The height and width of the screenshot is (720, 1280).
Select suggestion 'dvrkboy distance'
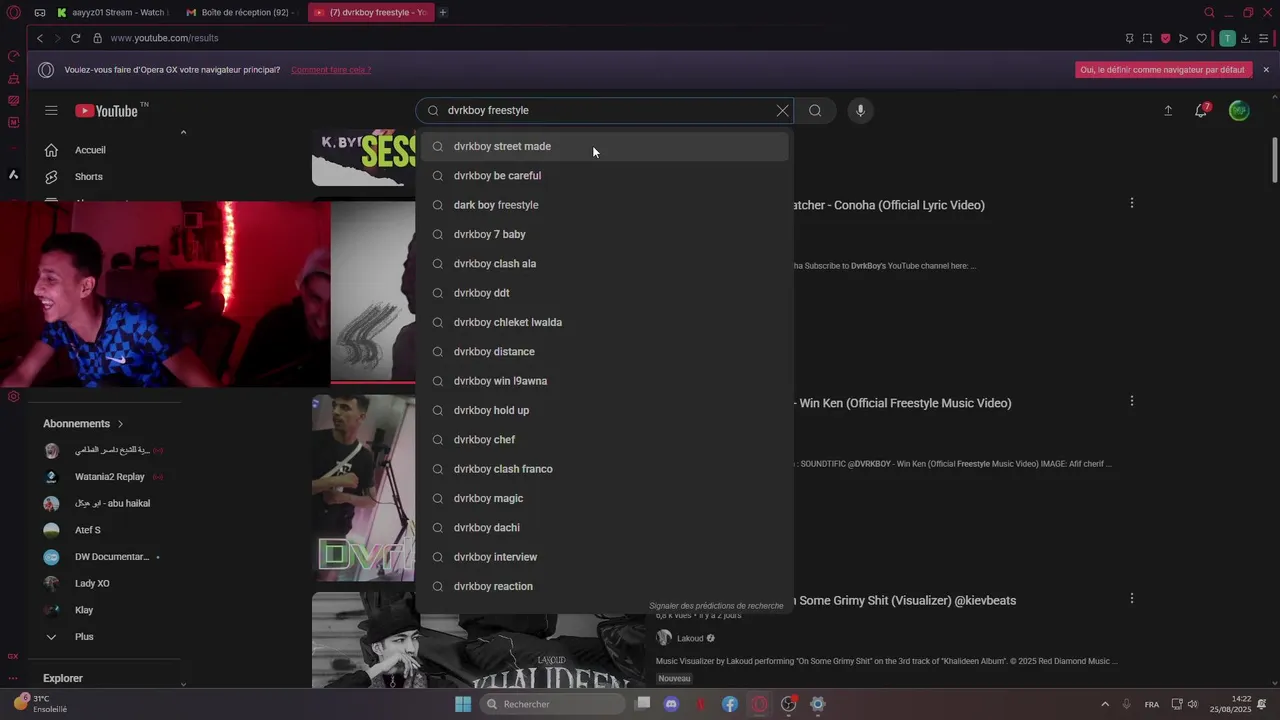[605, 351]
